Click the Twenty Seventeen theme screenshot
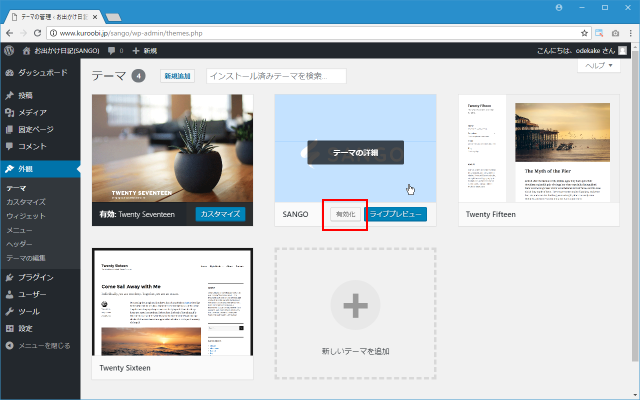Viewport: 640px width, 400px height. click(x=172, y=149)
